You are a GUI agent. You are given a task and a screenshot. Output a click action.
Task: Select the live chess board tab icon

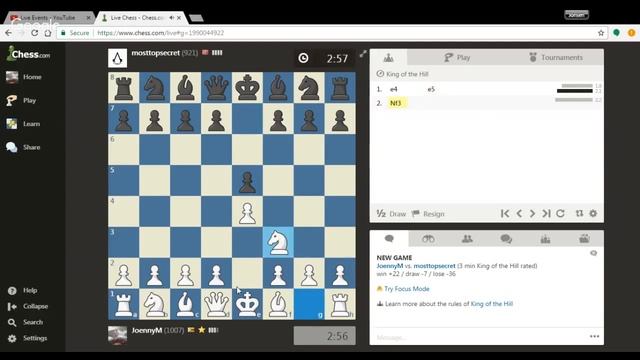(x=388, y=58)
